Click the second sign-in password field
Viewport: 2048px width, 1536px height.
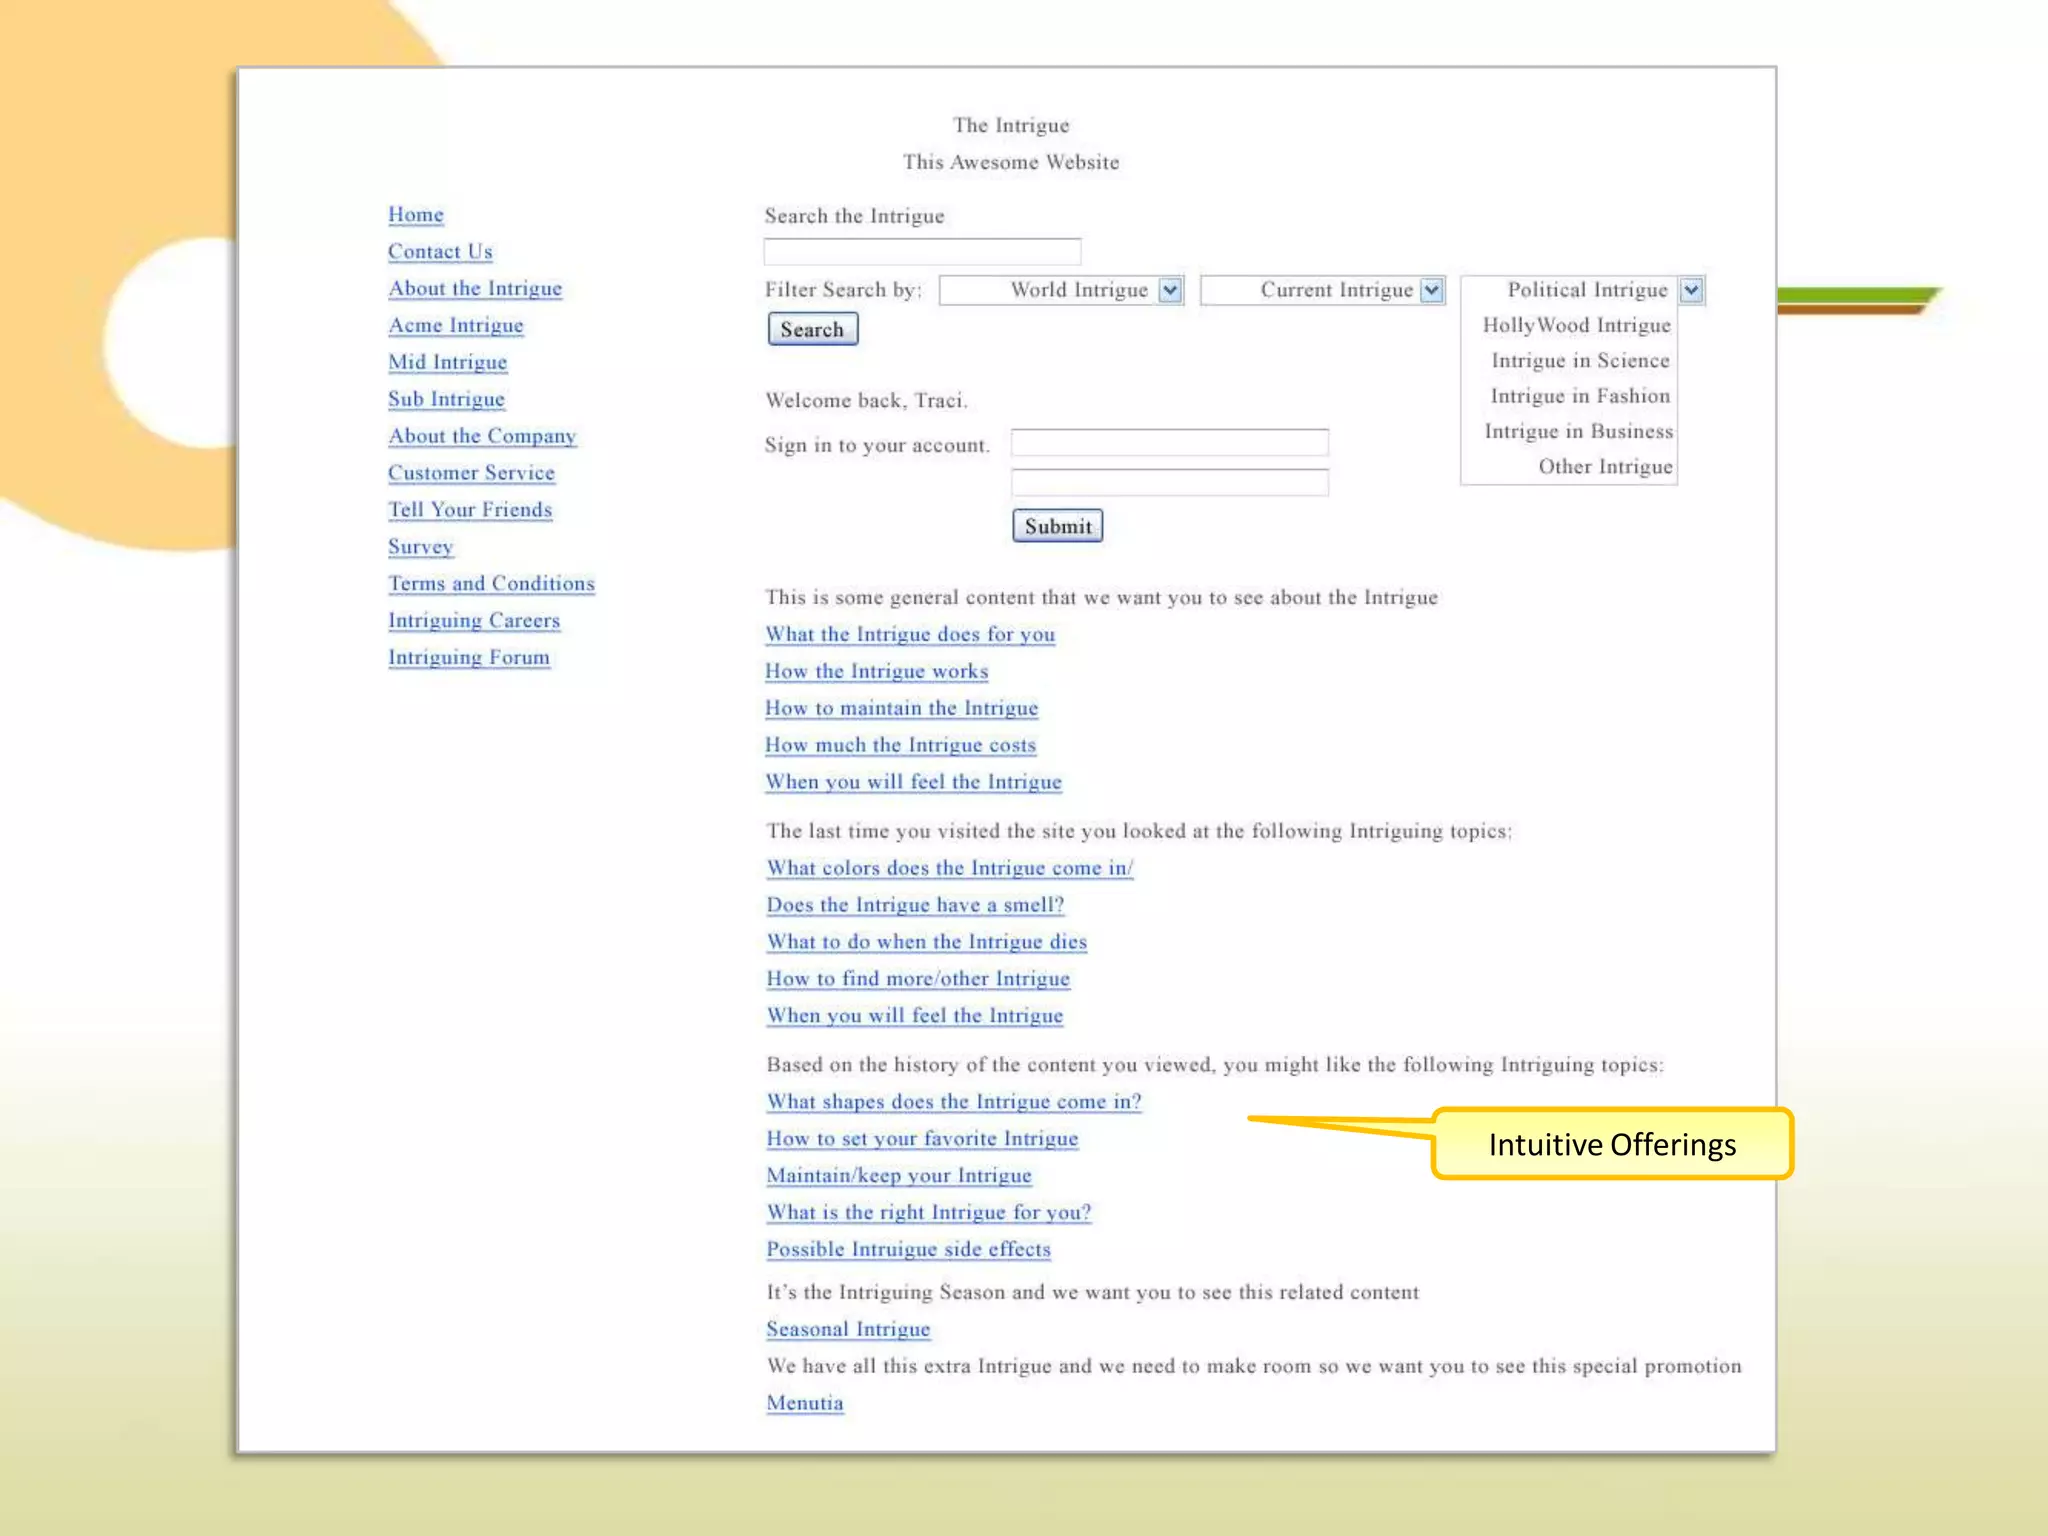[x=1169, y=483]
